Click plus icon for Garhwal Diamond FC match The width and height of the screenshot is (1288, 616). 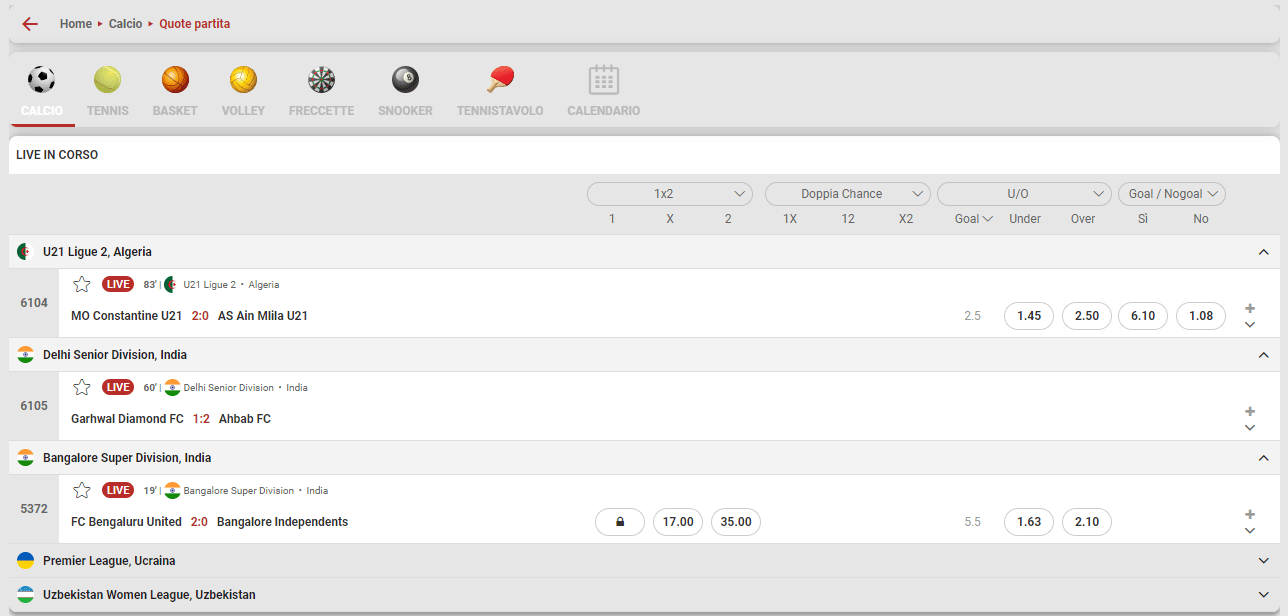1249,411
